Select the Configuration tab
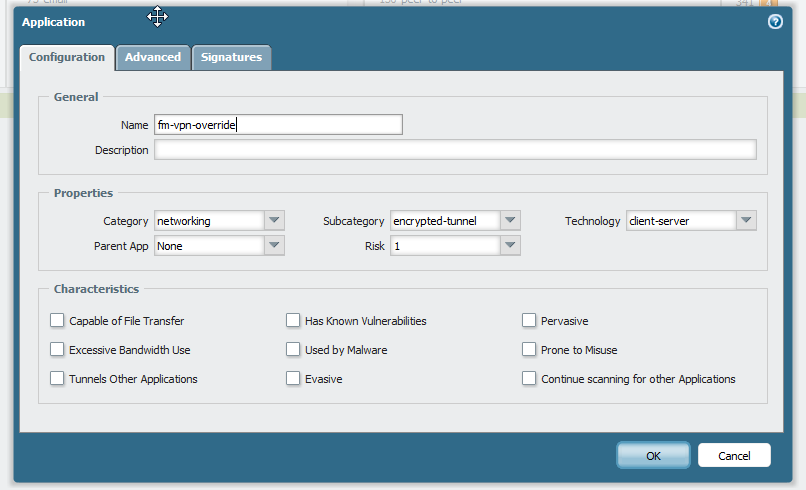806x490 pixels. (x=67, y=58)
